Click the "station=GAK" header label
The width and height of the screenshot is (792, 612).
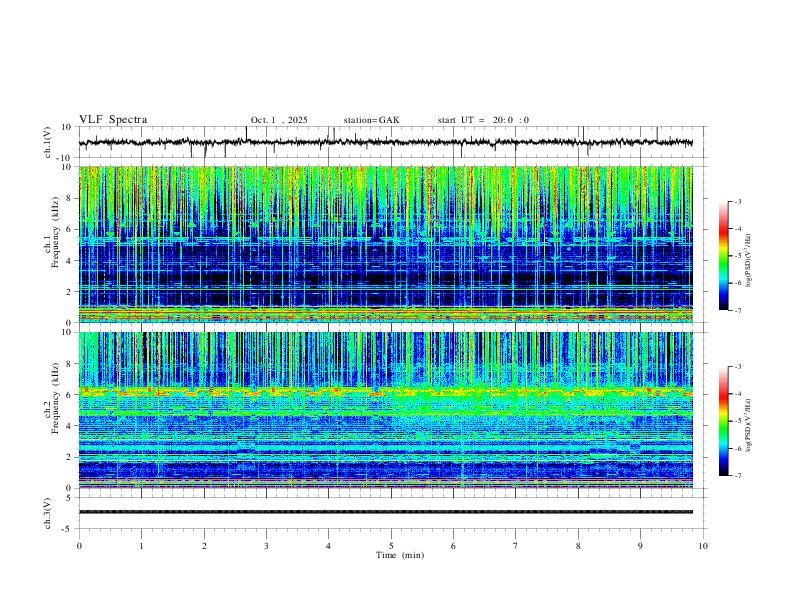(371, 120)
